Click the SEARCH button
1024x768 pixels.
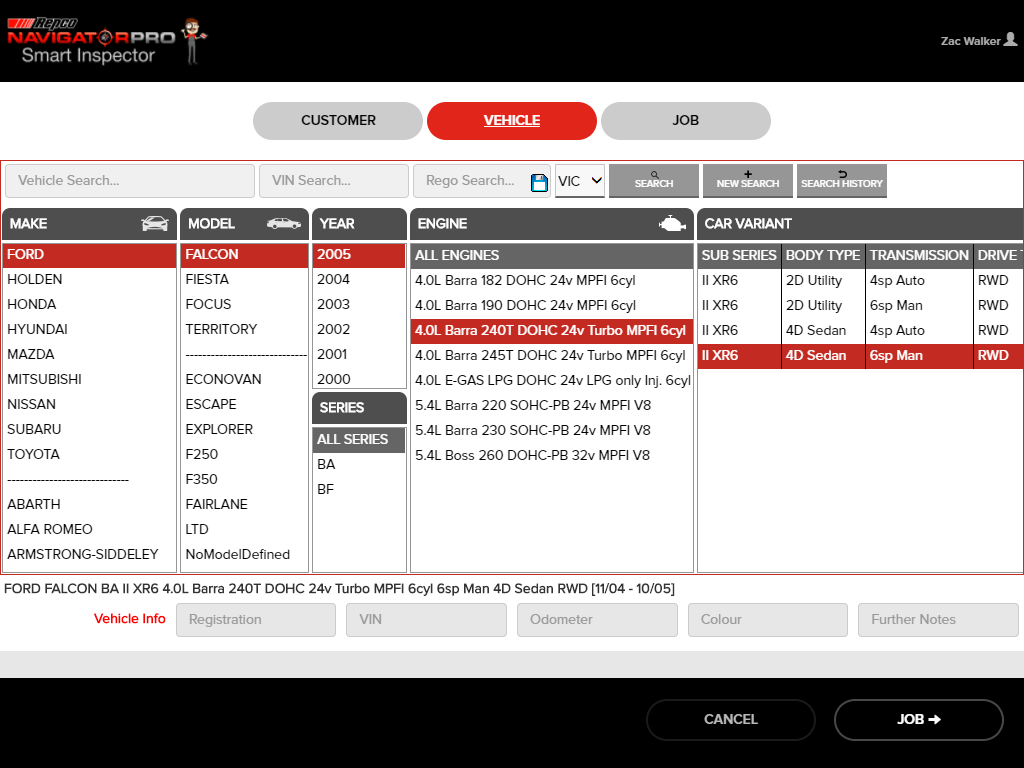coord(654,181)
